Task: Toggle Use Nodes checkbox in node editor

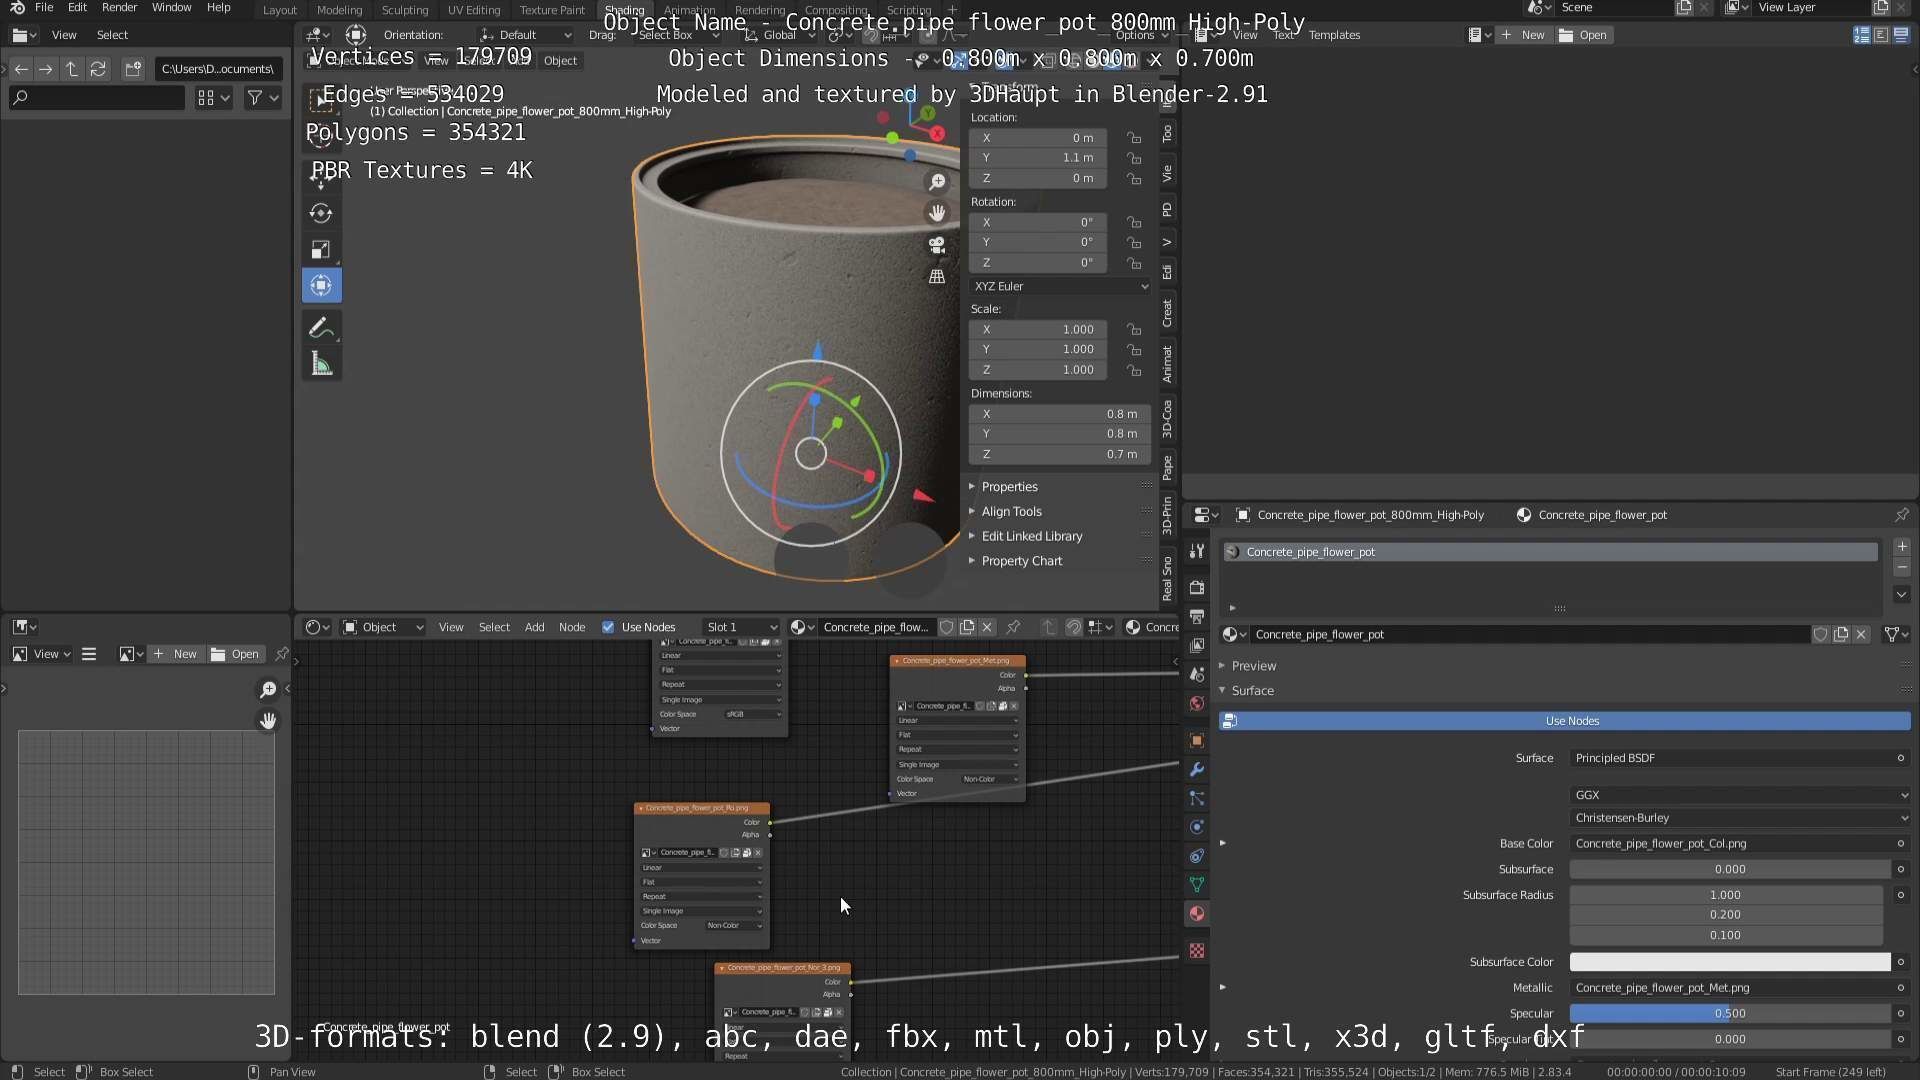Action: click(x=608, y=627)
